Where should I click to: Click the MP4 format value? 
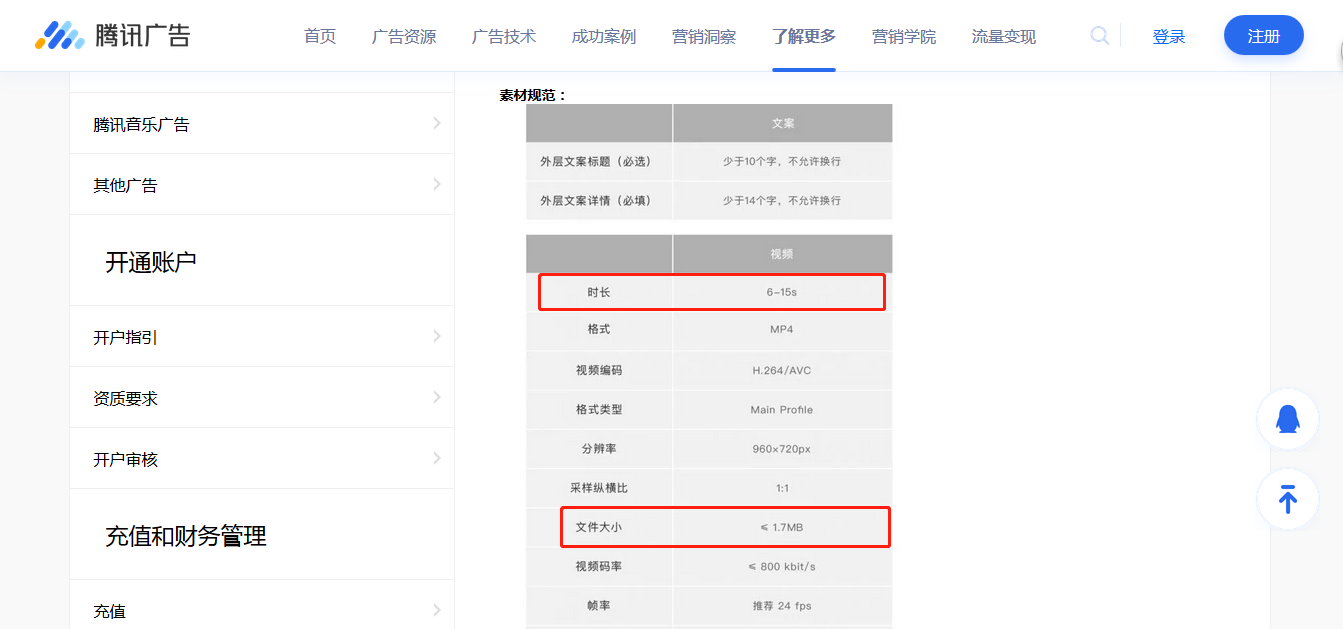pos(782,329)
